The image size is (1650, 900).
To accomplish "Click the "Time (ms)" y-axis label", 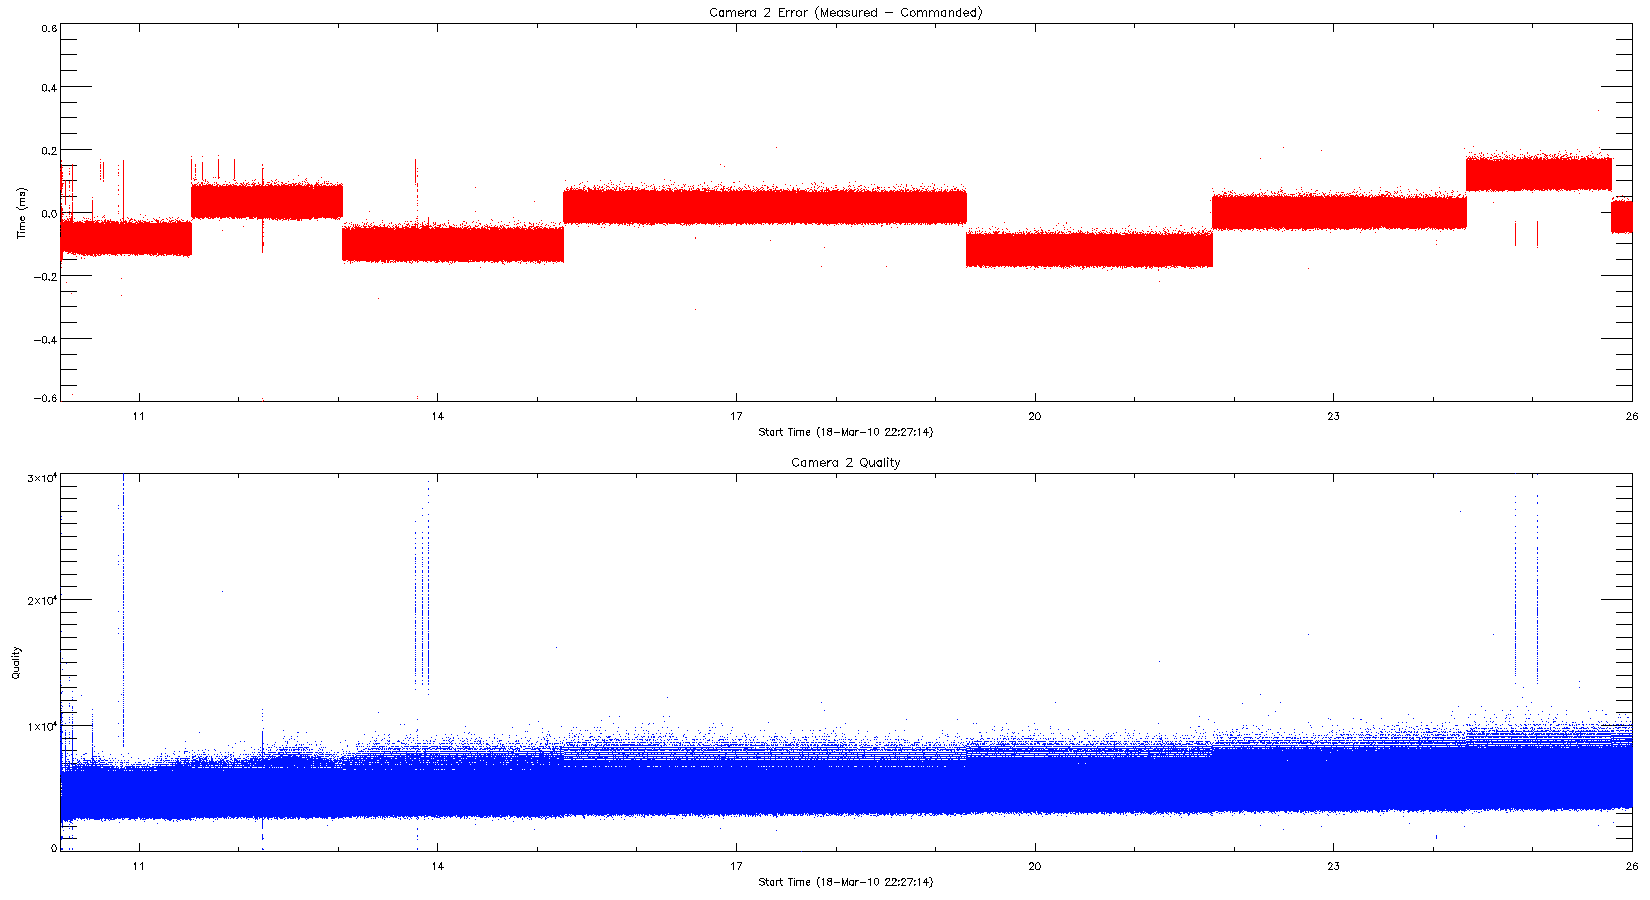I will tap(21, 213).
